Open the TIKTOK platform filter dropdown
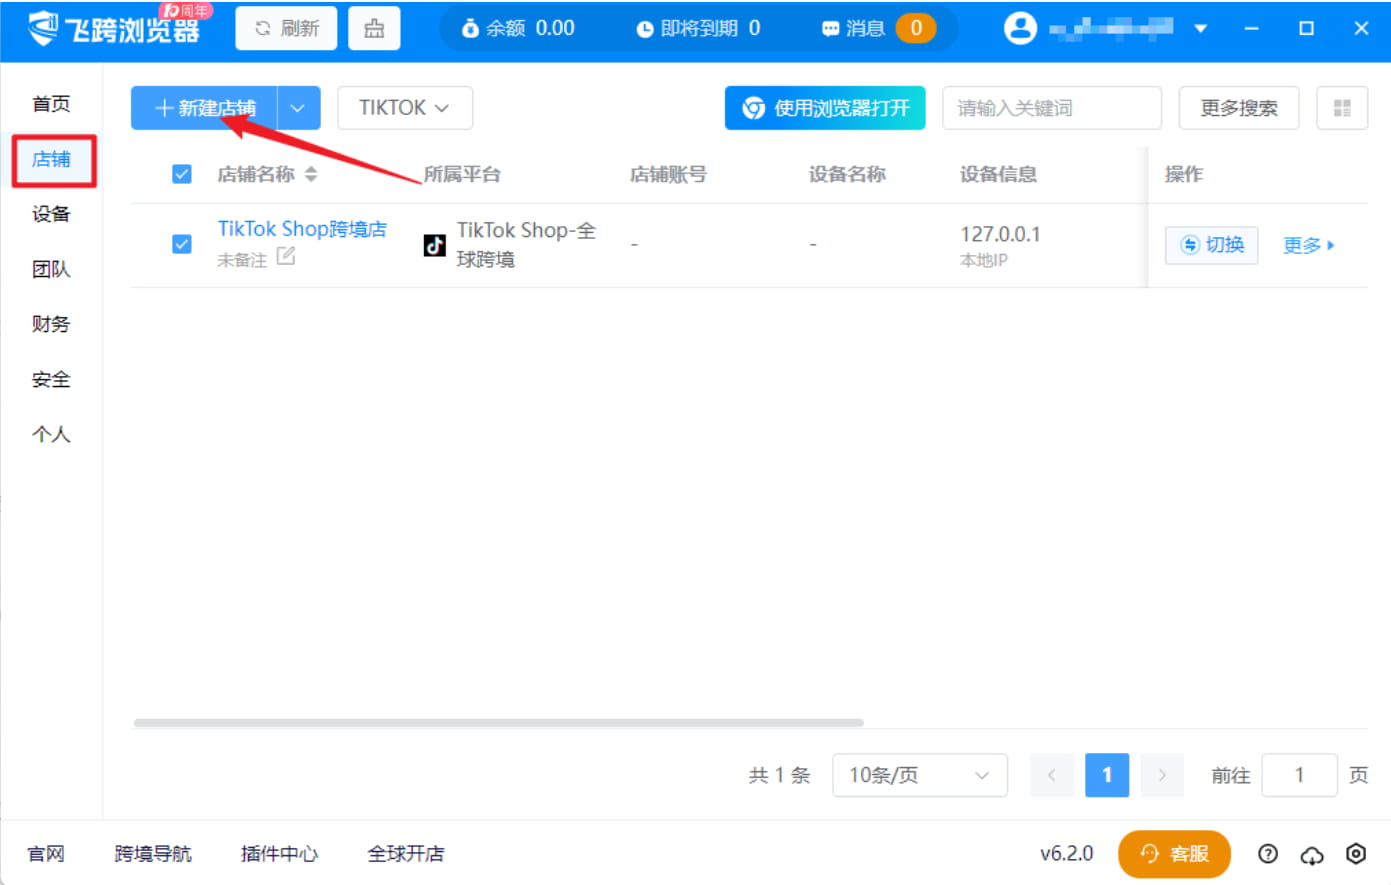Image resolution: width=1391 pixels, height=885 pixels. coord(404,108)
